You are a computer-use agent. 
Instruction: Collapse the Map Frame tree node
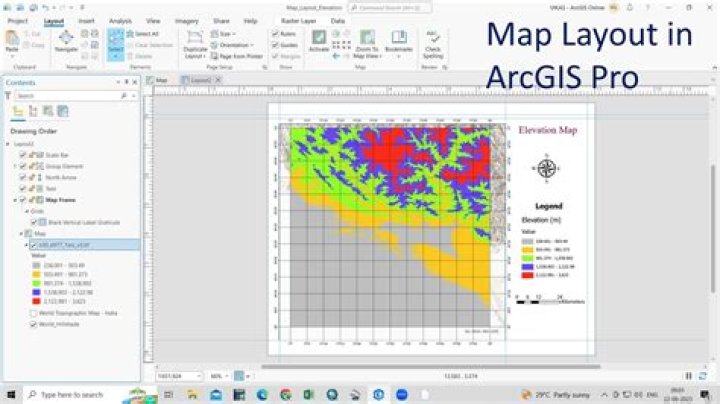point(15,200)
